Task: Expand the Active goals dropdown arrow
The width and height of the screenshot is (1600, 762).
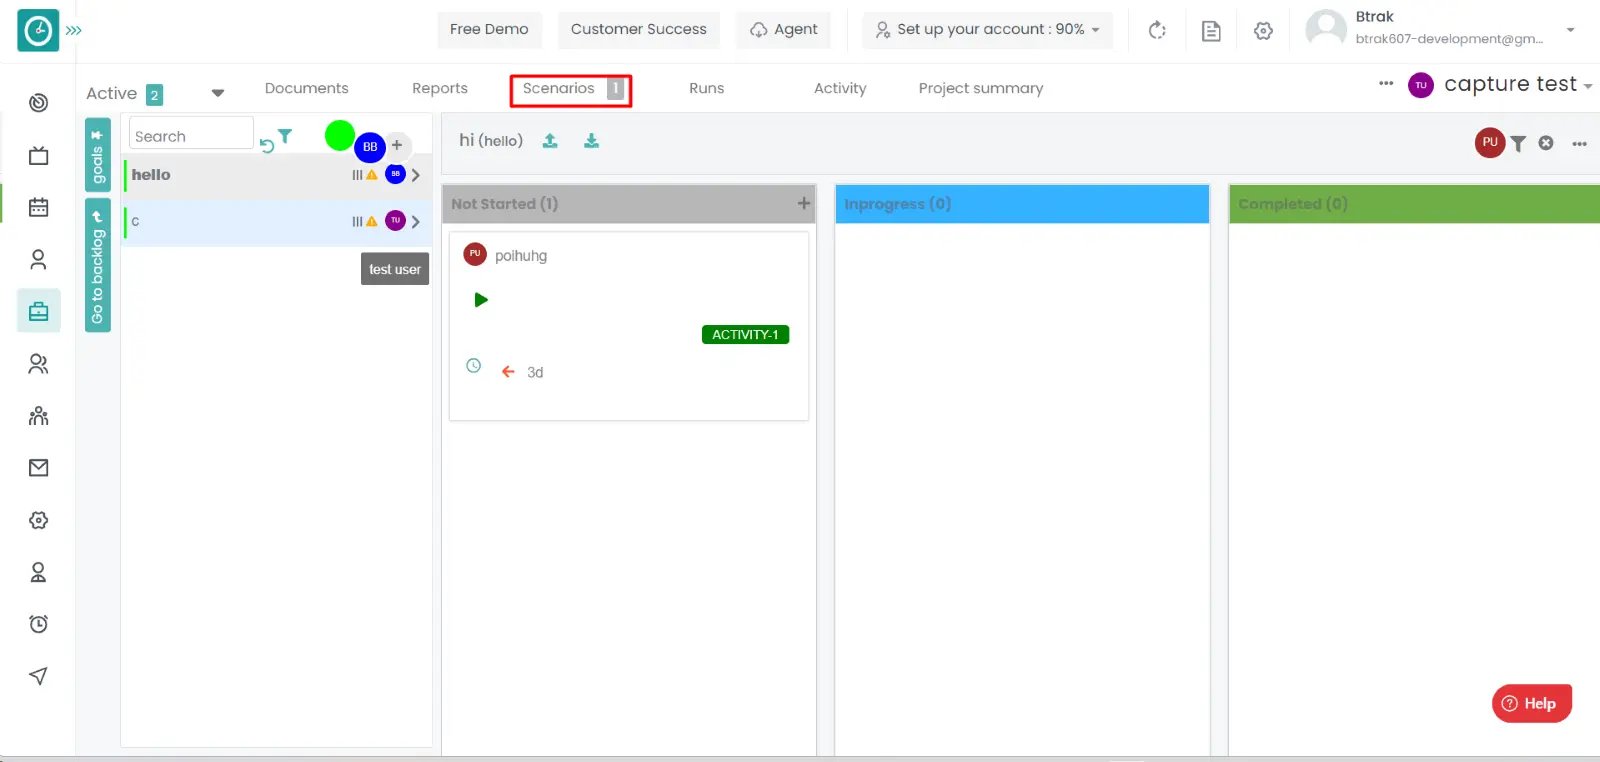Action: [x=217, y=93]
